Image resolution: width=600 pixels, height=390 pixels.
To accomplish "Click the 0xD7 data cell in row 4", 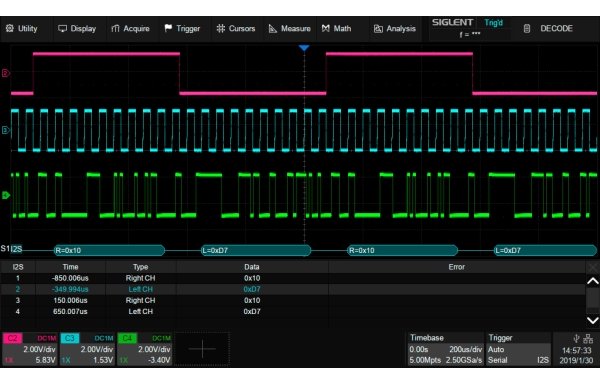I will click(x=252, y=311).
